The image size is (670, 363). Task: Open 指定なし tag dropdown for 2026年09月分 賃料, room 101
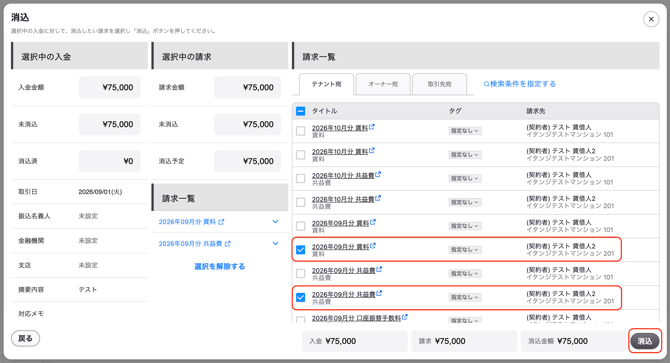[x=465, y=226]
